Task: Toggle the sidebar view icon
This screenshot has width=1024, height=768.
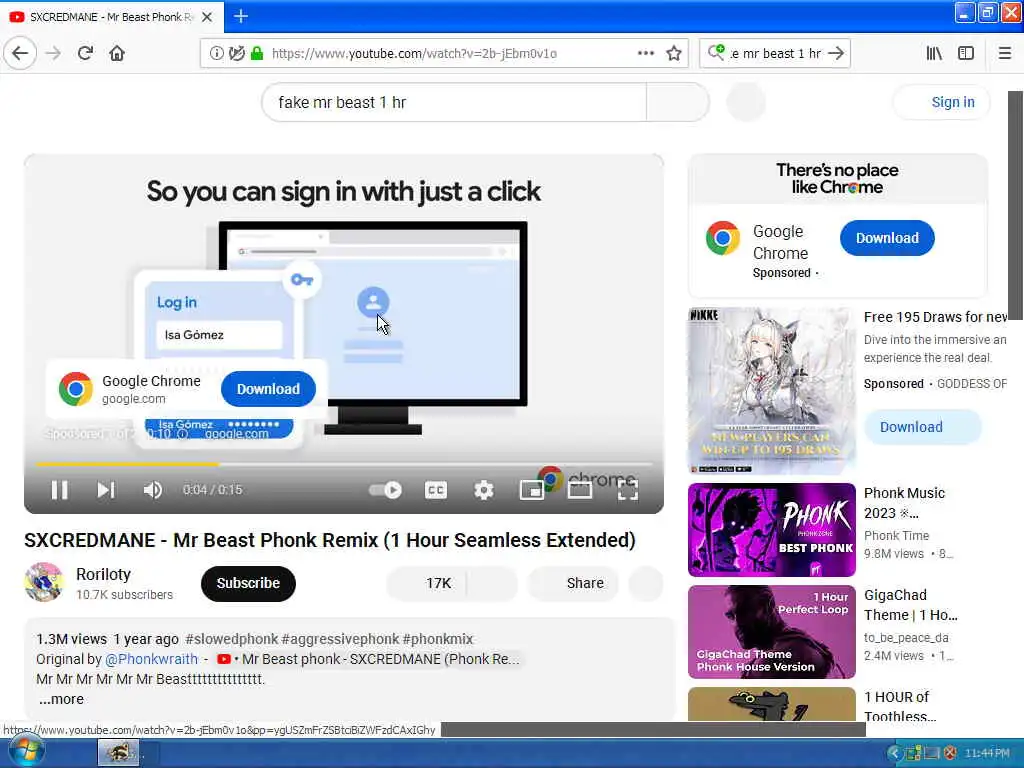Action: 966,53
